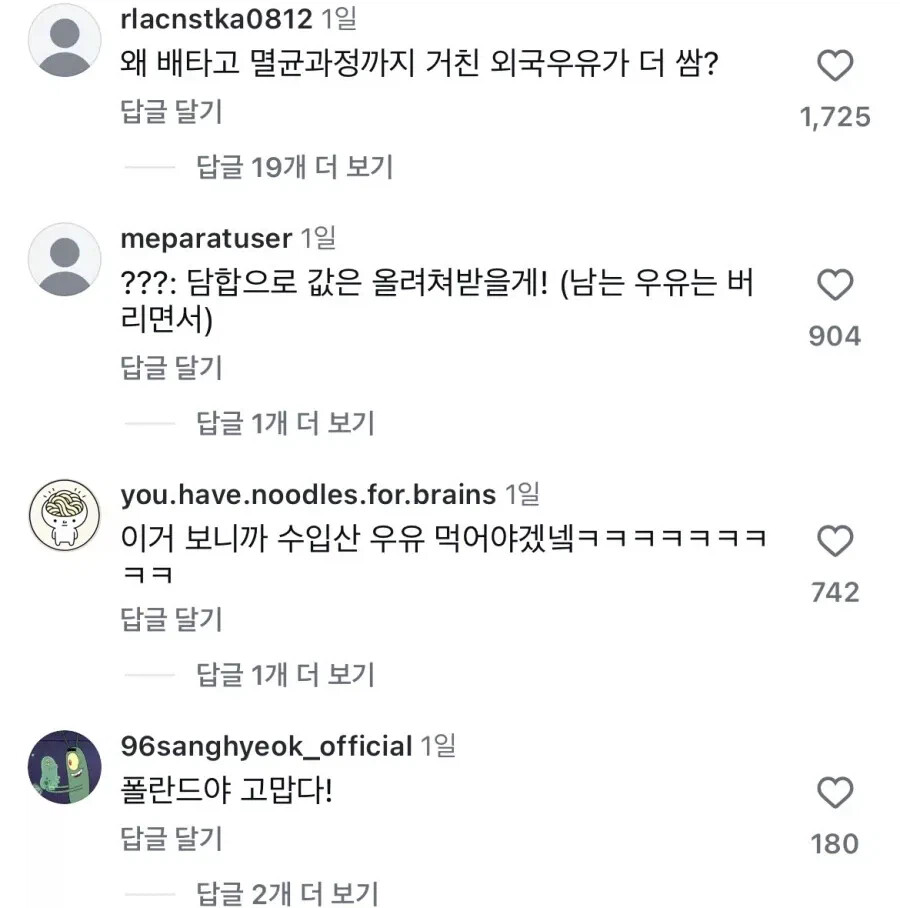Viewport: 900px width, 908px height.
Task: Like meparatuser's comment with heart icon
Action: pos(835,286)
